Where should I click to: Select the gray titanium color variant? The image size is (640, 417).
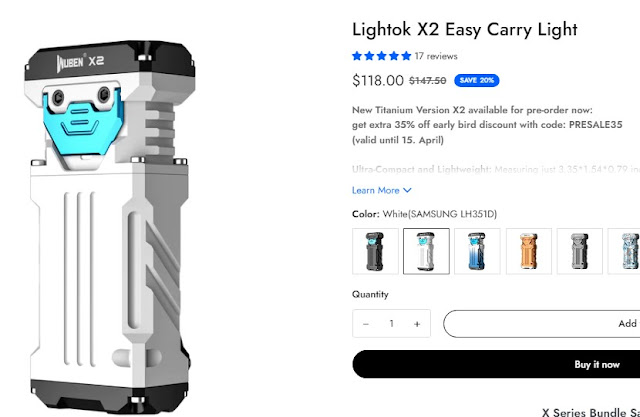click(580, 251)
